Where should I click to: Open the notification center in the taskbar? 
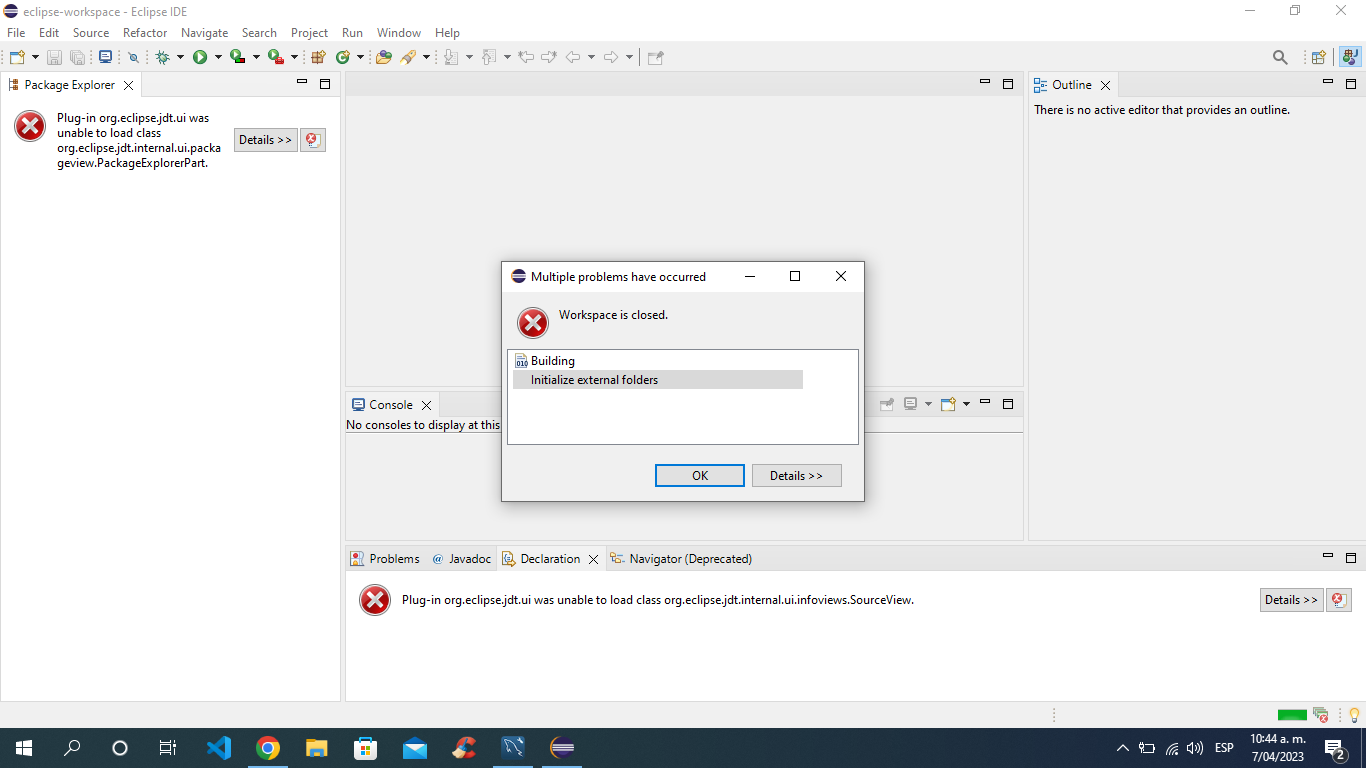coord(1334,748)
